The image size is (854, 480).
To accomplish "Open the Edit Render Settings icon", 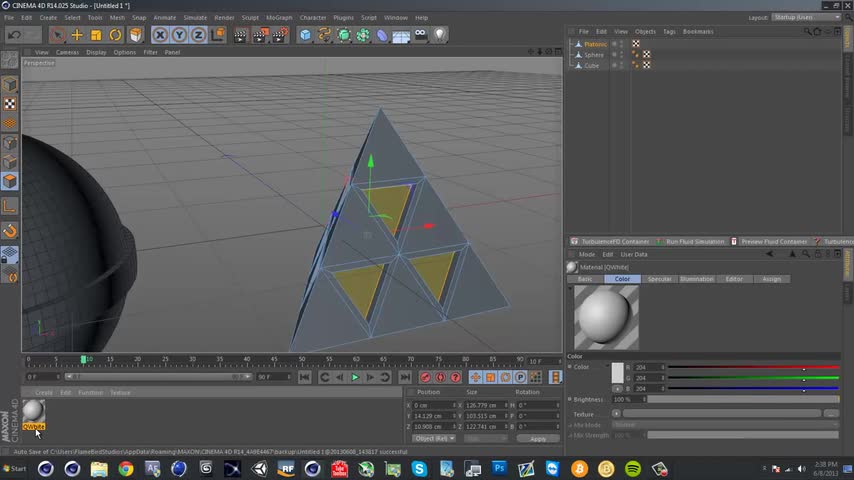I will [x=279, y=35].
